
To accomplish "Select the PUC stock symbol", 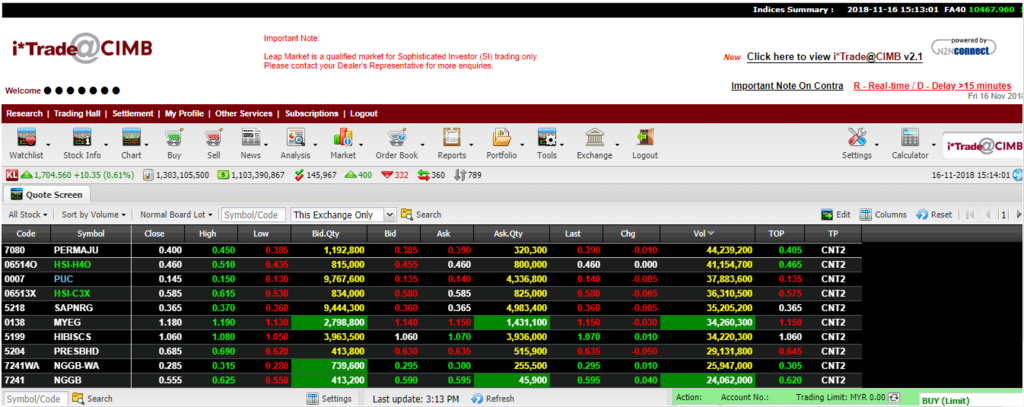I will tap(63, 279).
